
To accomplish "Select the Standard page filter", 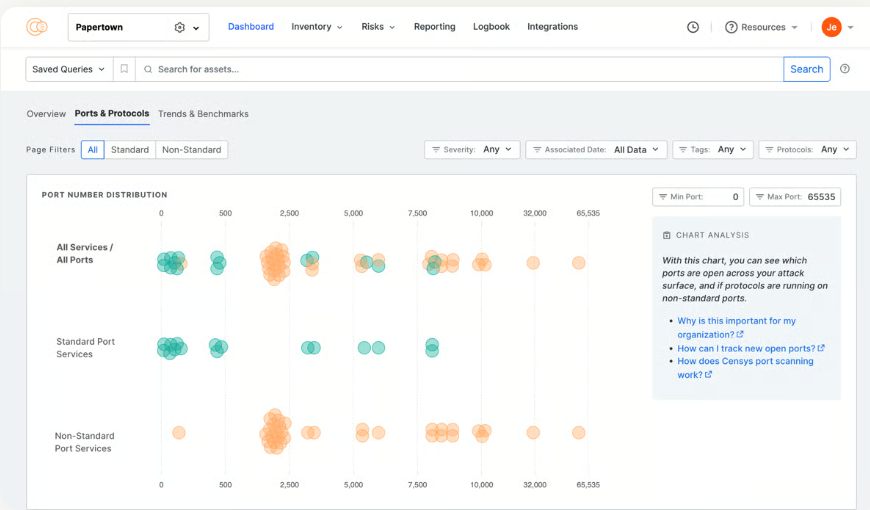I will (x=130, y=150).
